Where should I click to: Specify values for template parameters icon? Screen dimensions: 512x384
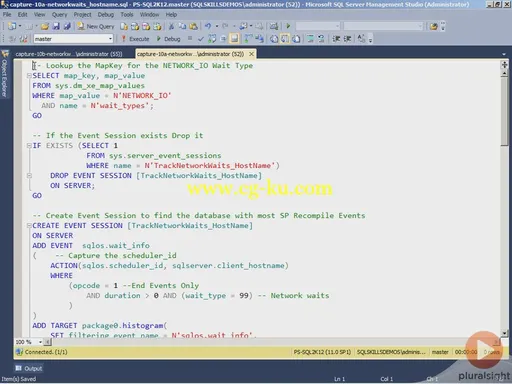pyautogui.click(x=361, y=39)
